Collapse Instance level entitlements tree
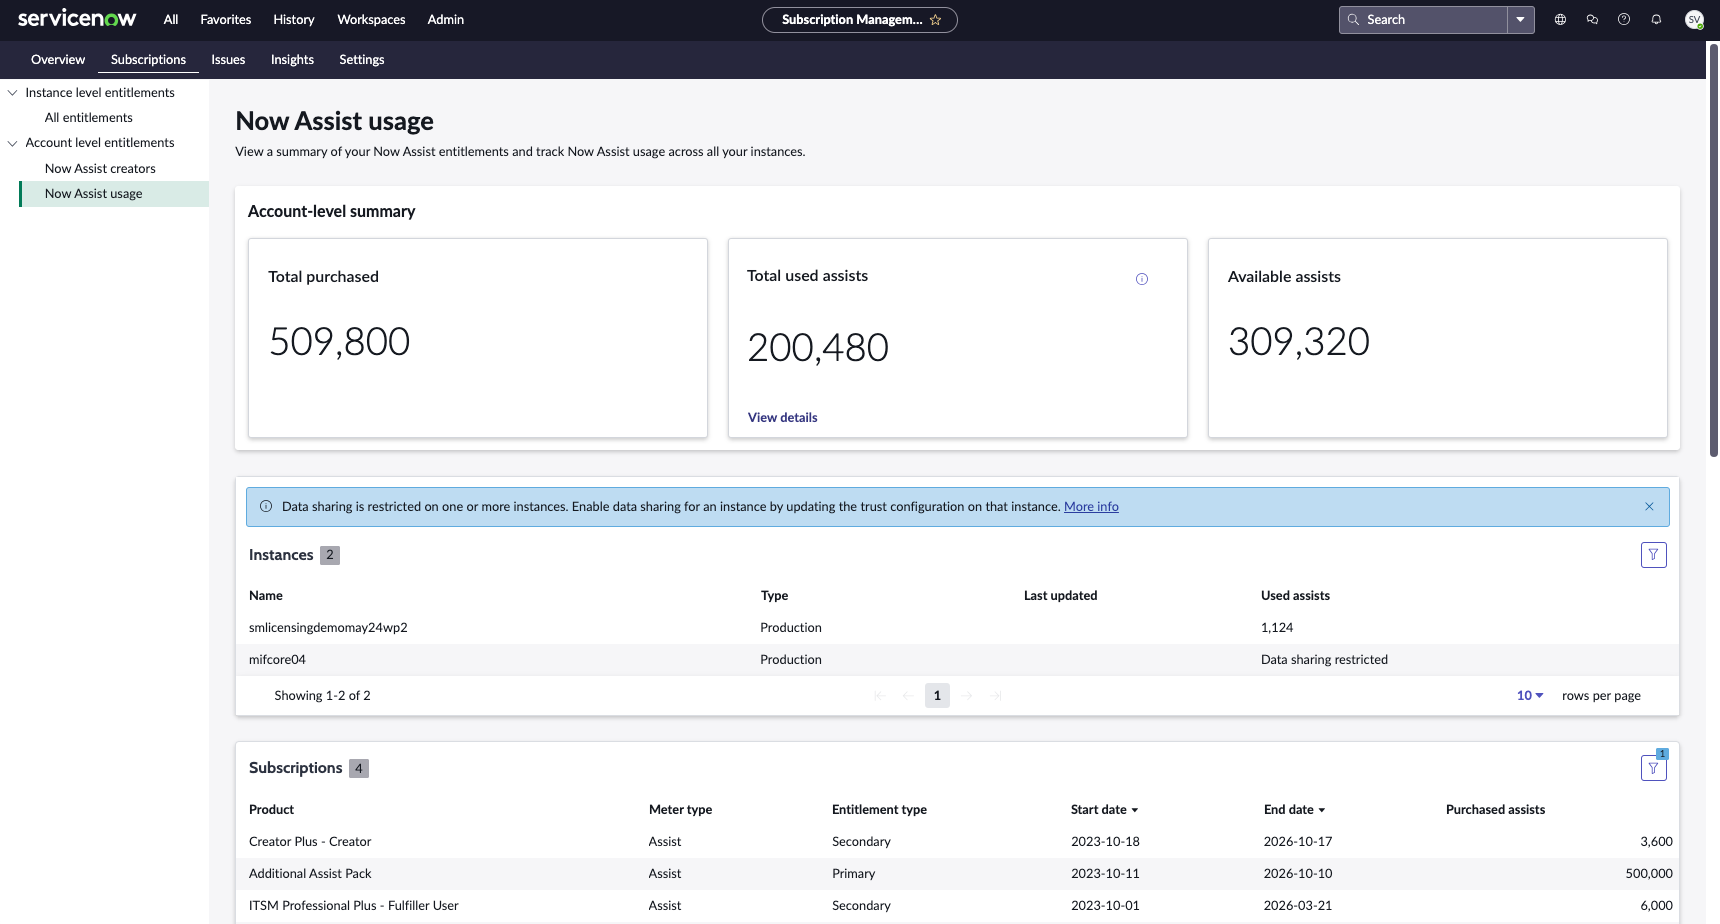 (13, 93)
